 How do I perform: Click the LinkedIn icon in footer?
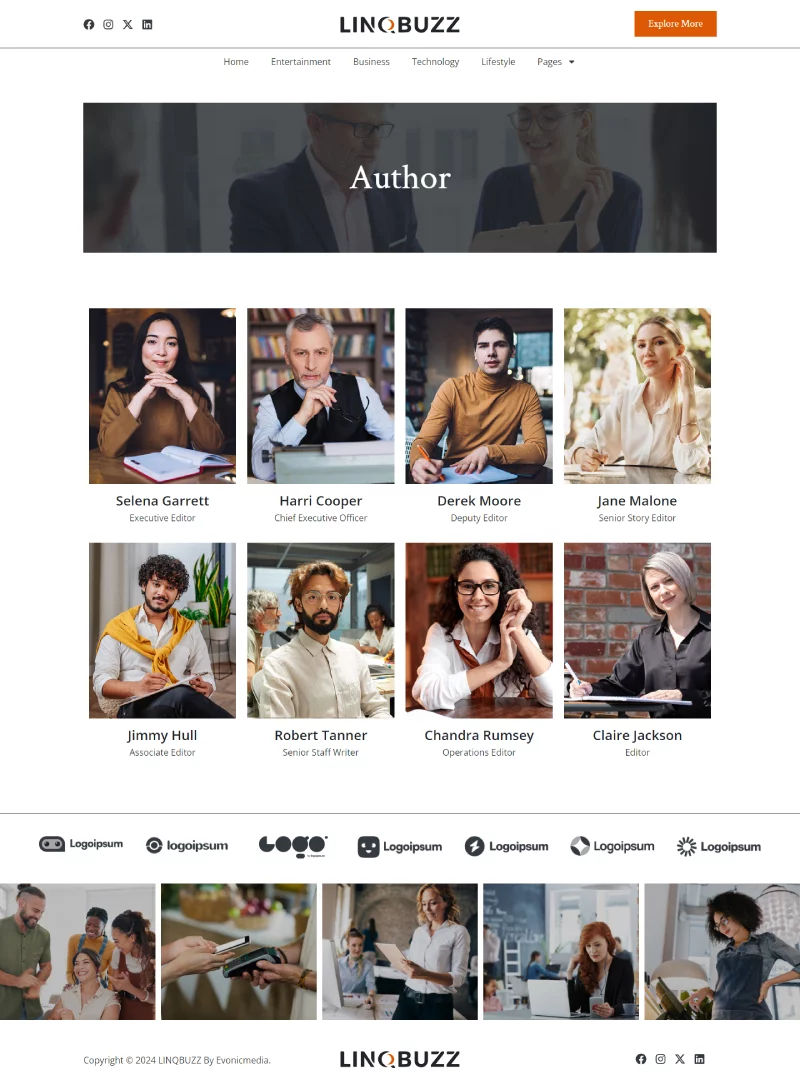(x=699, y=1058)
